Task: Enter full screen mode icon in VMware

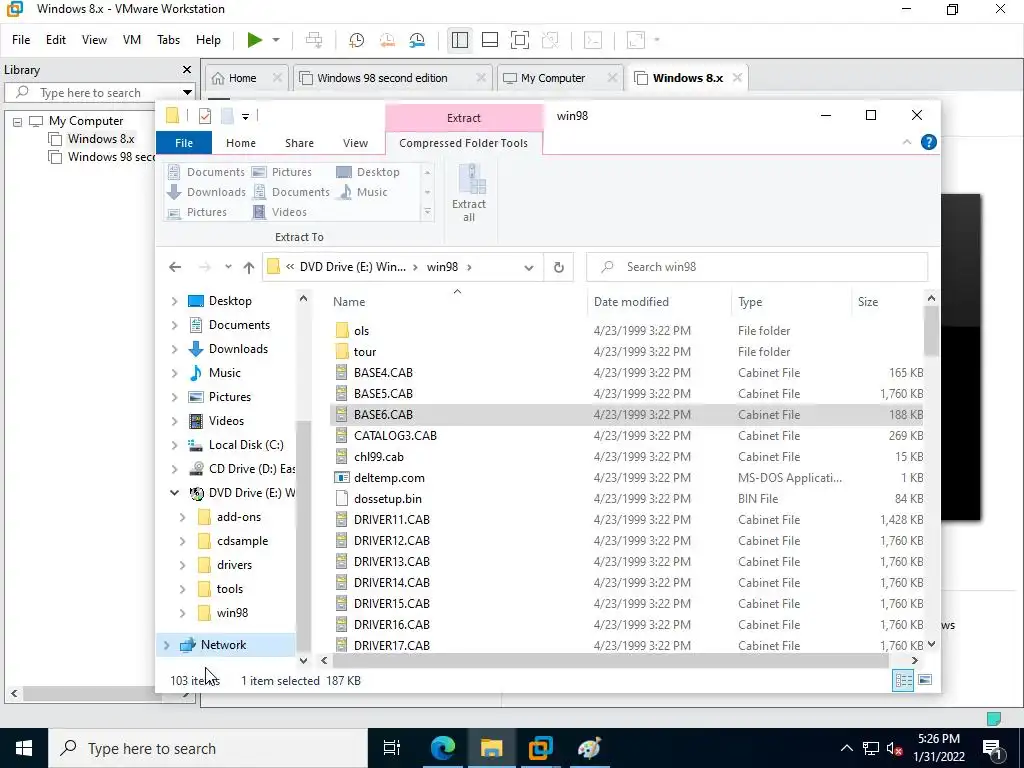Action: point(520,40)
